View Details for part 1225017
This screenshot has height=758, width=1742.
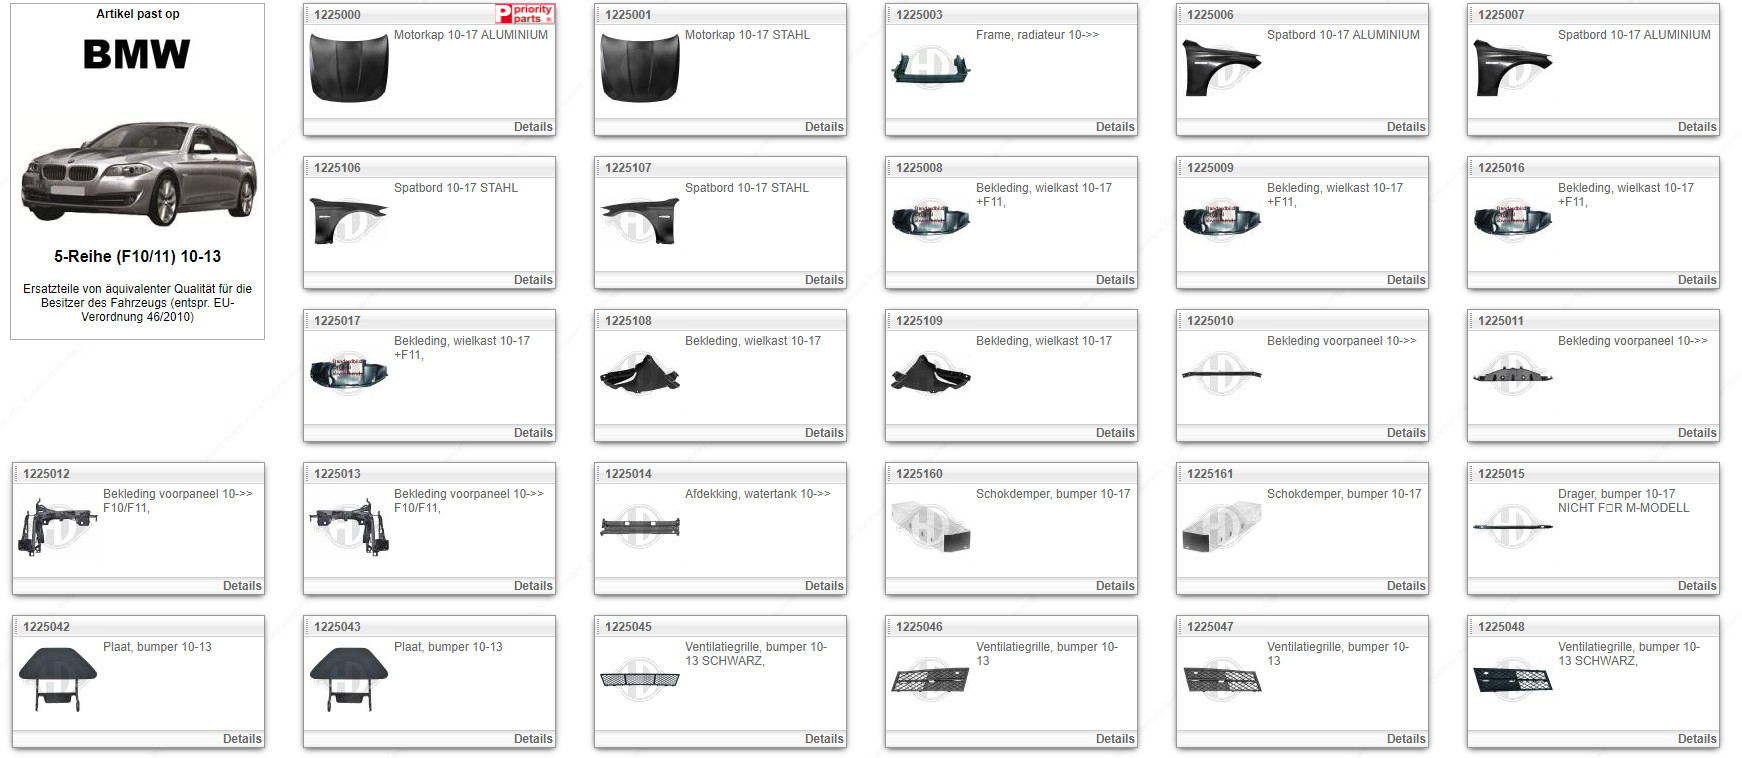(x=533, y=433)
